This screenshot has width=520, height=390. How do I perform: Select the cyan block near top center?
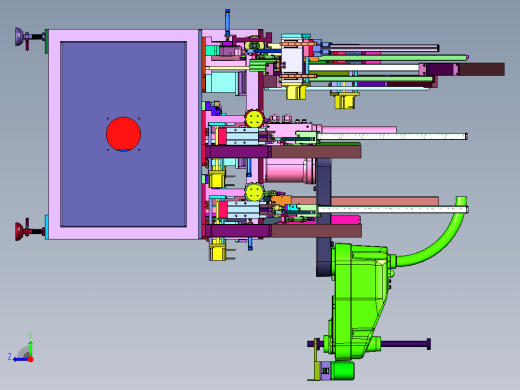tap(221, 83)
